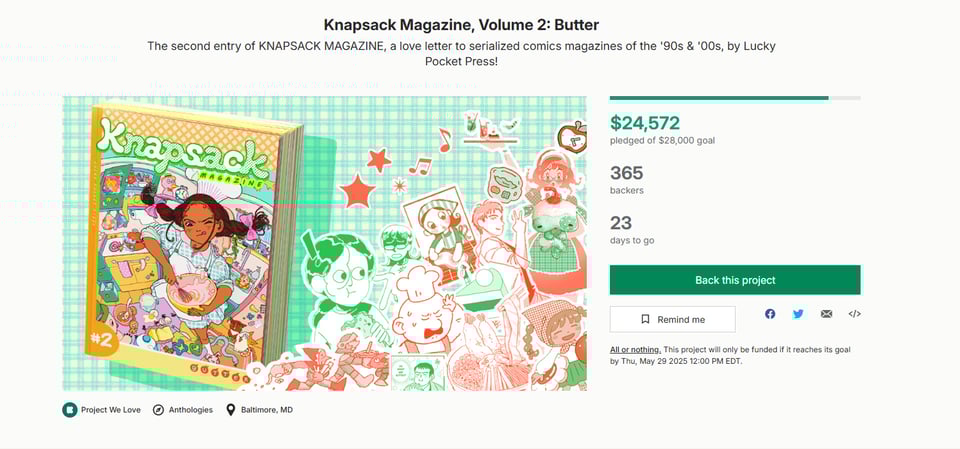Image resolution: width=960 pixels, height=449 pixels.
Task: Click the Project We Love badge icon
Action: click(x=69, y=410)
